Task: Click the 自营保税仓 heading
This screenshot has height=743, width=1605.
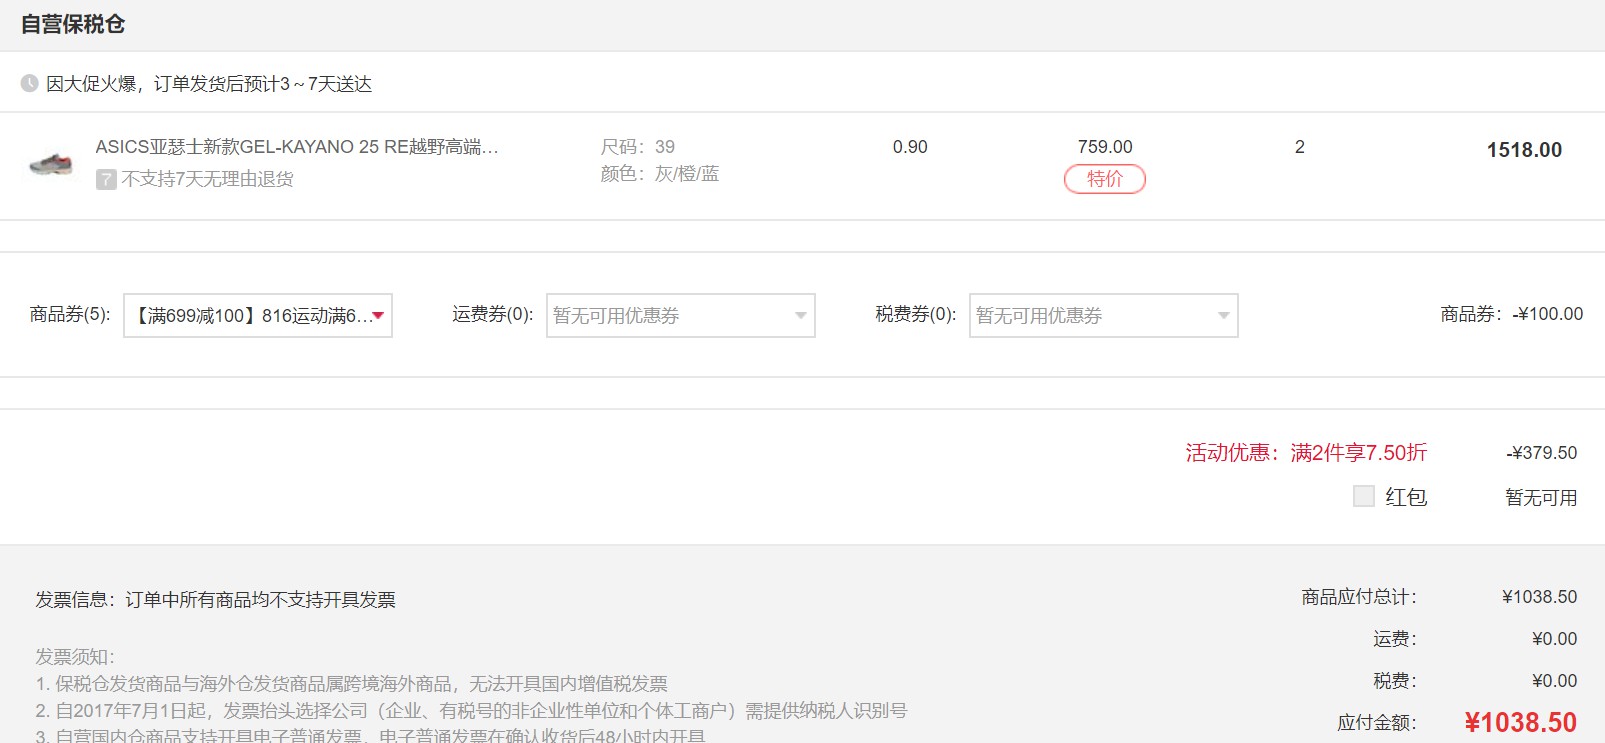Action: [x=73, y=24]
